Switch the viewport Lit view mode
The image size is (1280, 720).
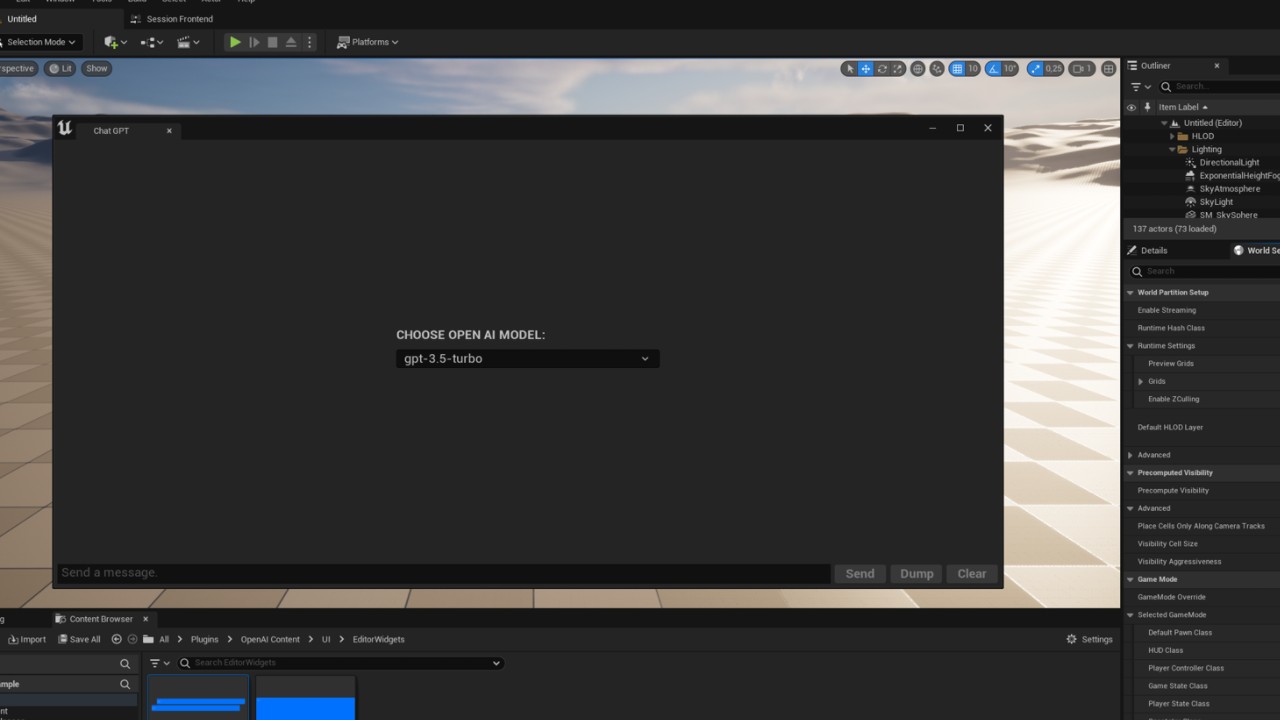[61, 68]
